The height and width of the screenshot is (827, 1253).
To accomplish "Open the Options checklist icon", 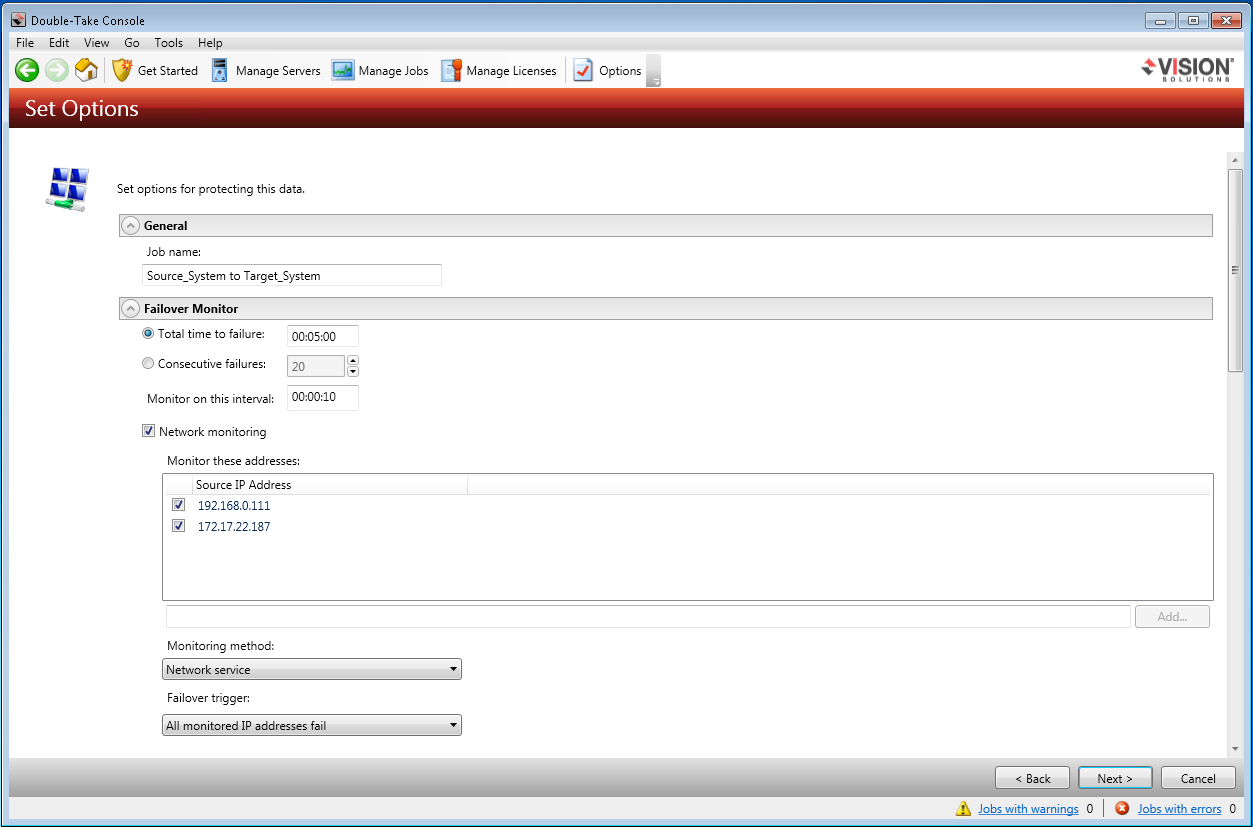I will (583, 70).
